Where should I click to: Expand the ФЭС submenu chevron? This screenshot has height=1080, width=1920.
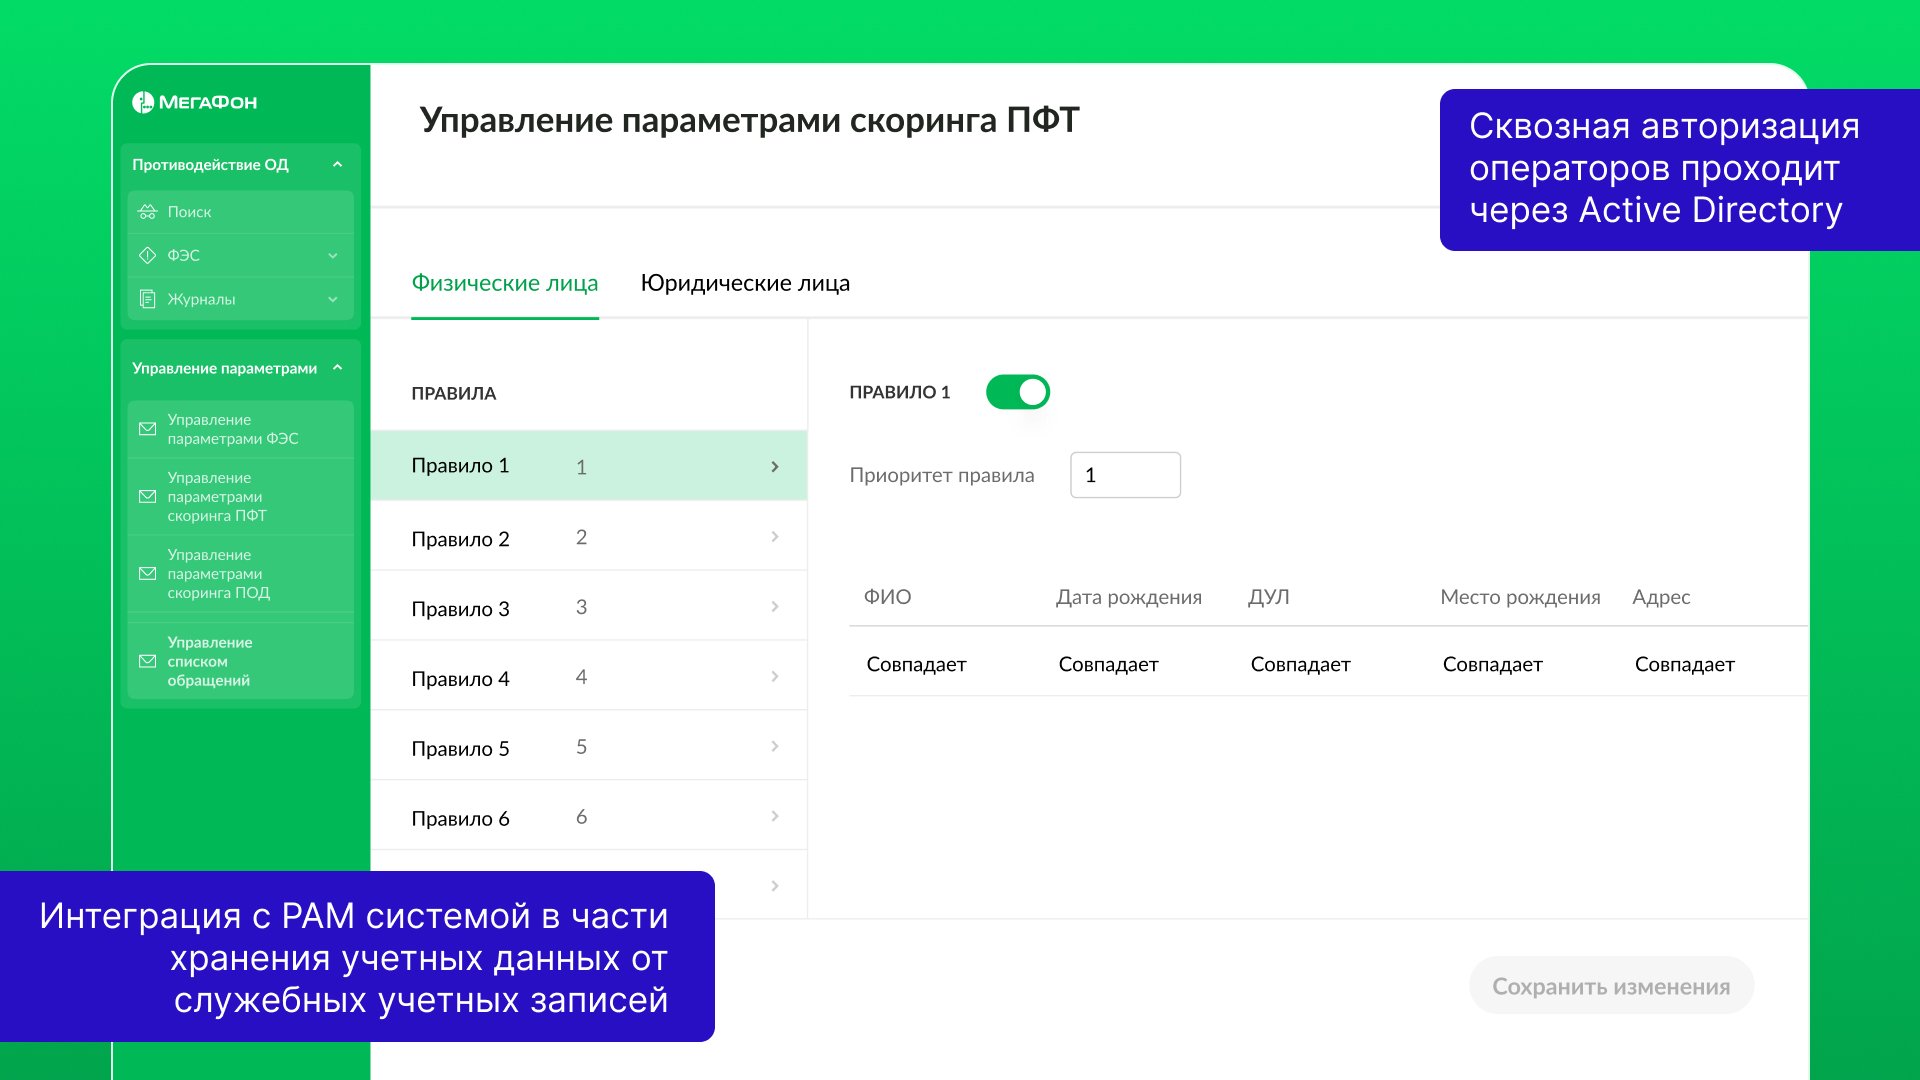[x=333, y=256]
